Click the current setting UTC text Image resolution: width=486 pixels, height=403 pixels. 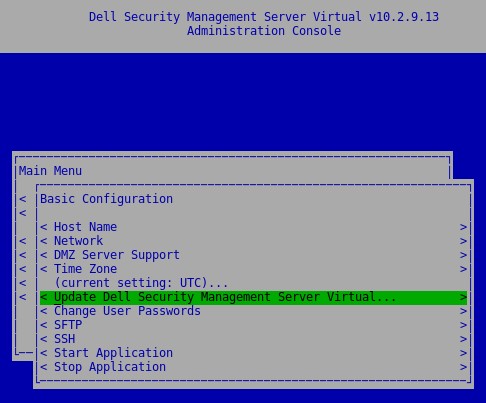(141, 283)
